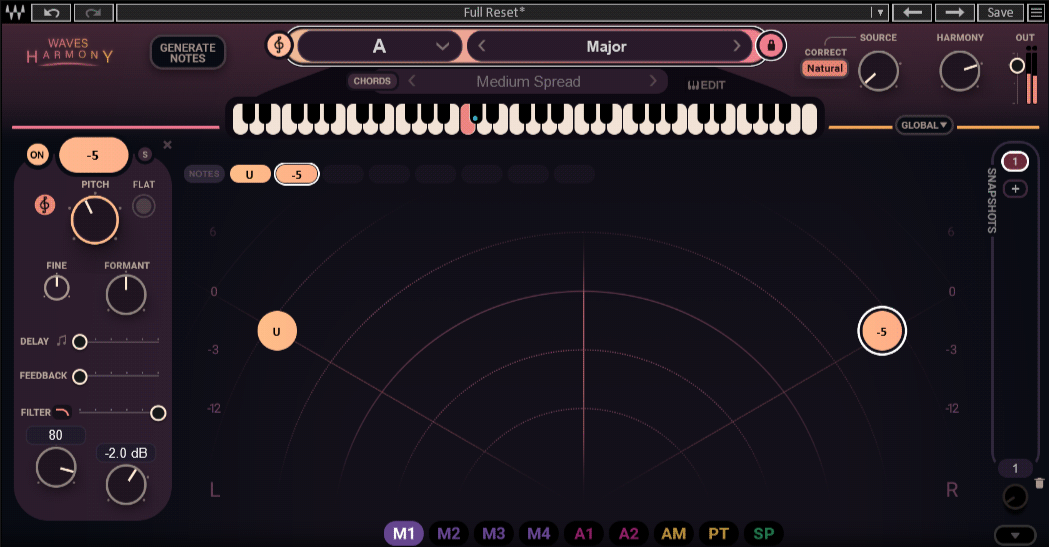Click the U voice circle on the stage
This screenshot has width=1049, height=547.
click(x=277, y=331)
